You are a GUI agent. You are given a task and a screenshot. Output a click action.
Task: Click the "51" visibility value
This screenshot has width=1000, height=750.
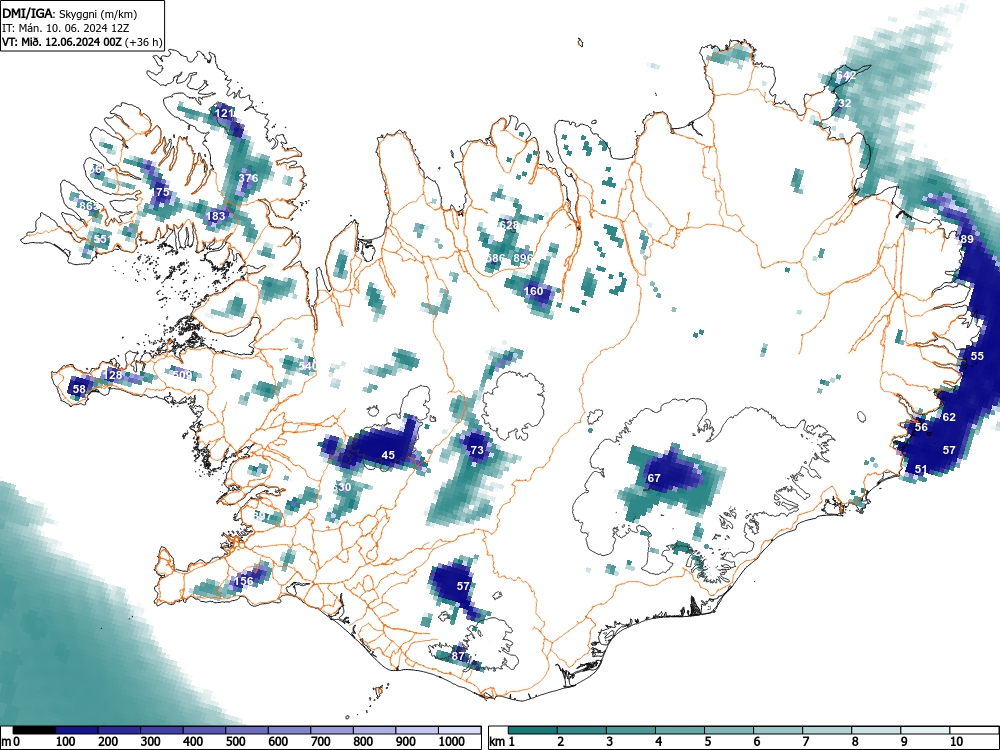click(x=921, y=469)
